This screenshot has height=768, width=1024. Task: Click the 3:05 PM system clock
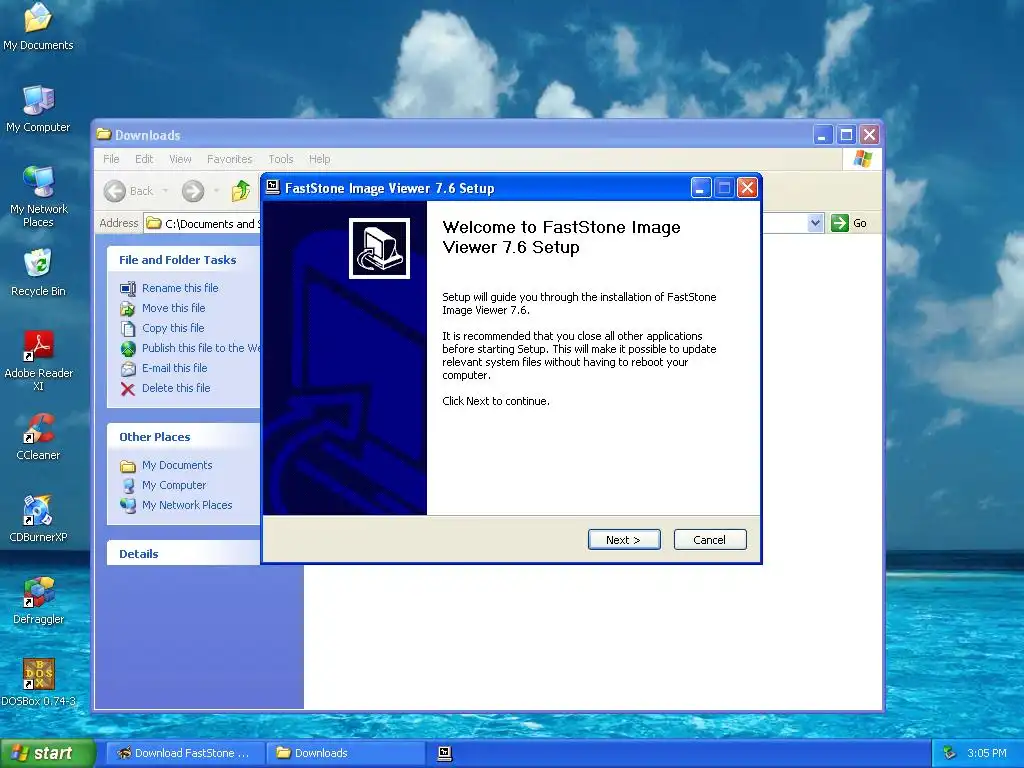coord(987,753)
